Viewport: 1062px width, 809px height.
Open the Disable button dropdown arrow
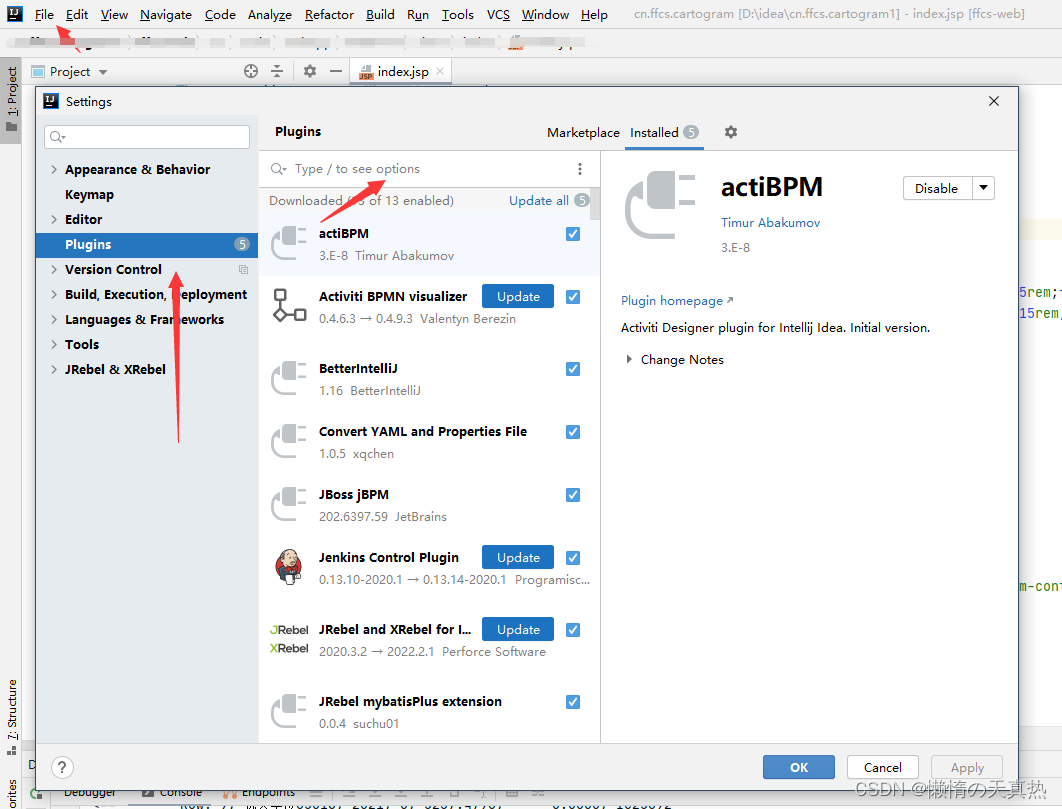983,188
